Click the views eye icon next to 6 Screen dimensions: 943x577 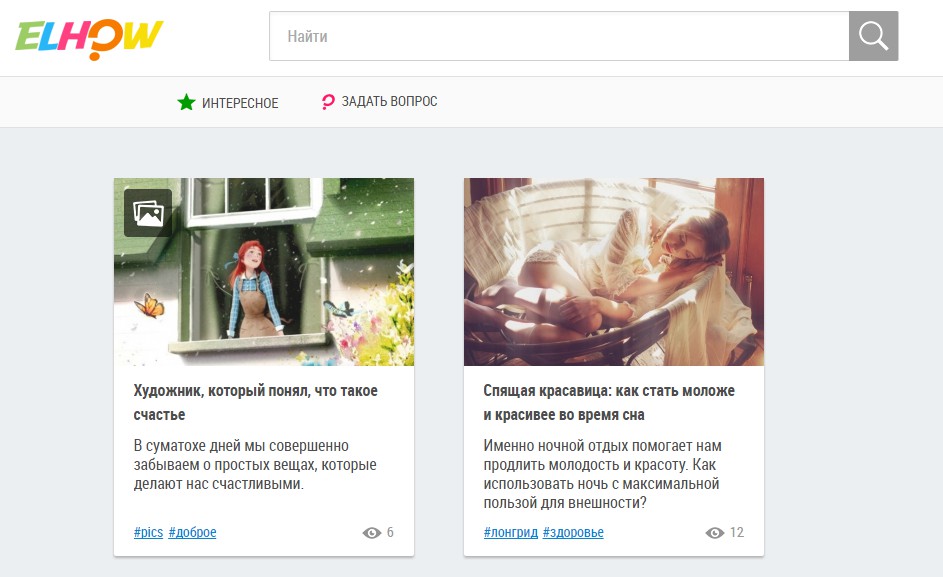pos(372,533)
